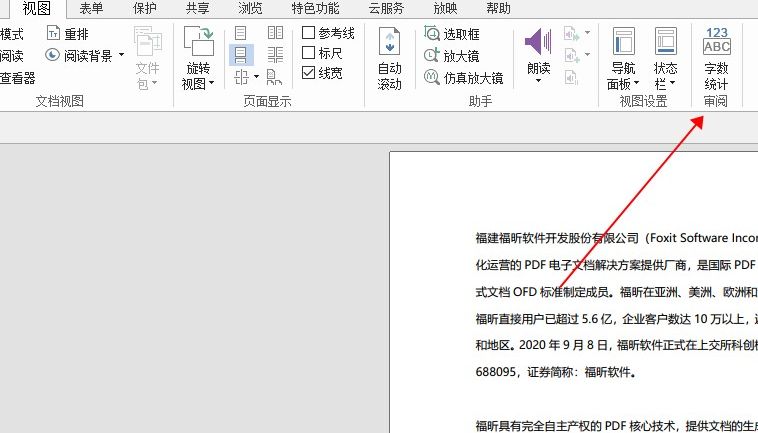Image resolution: width=758 pixels, height=433 pixels.
Task: Click document text line starting 福建福昕软件开发股份有限公司
Action: [616, 238]
